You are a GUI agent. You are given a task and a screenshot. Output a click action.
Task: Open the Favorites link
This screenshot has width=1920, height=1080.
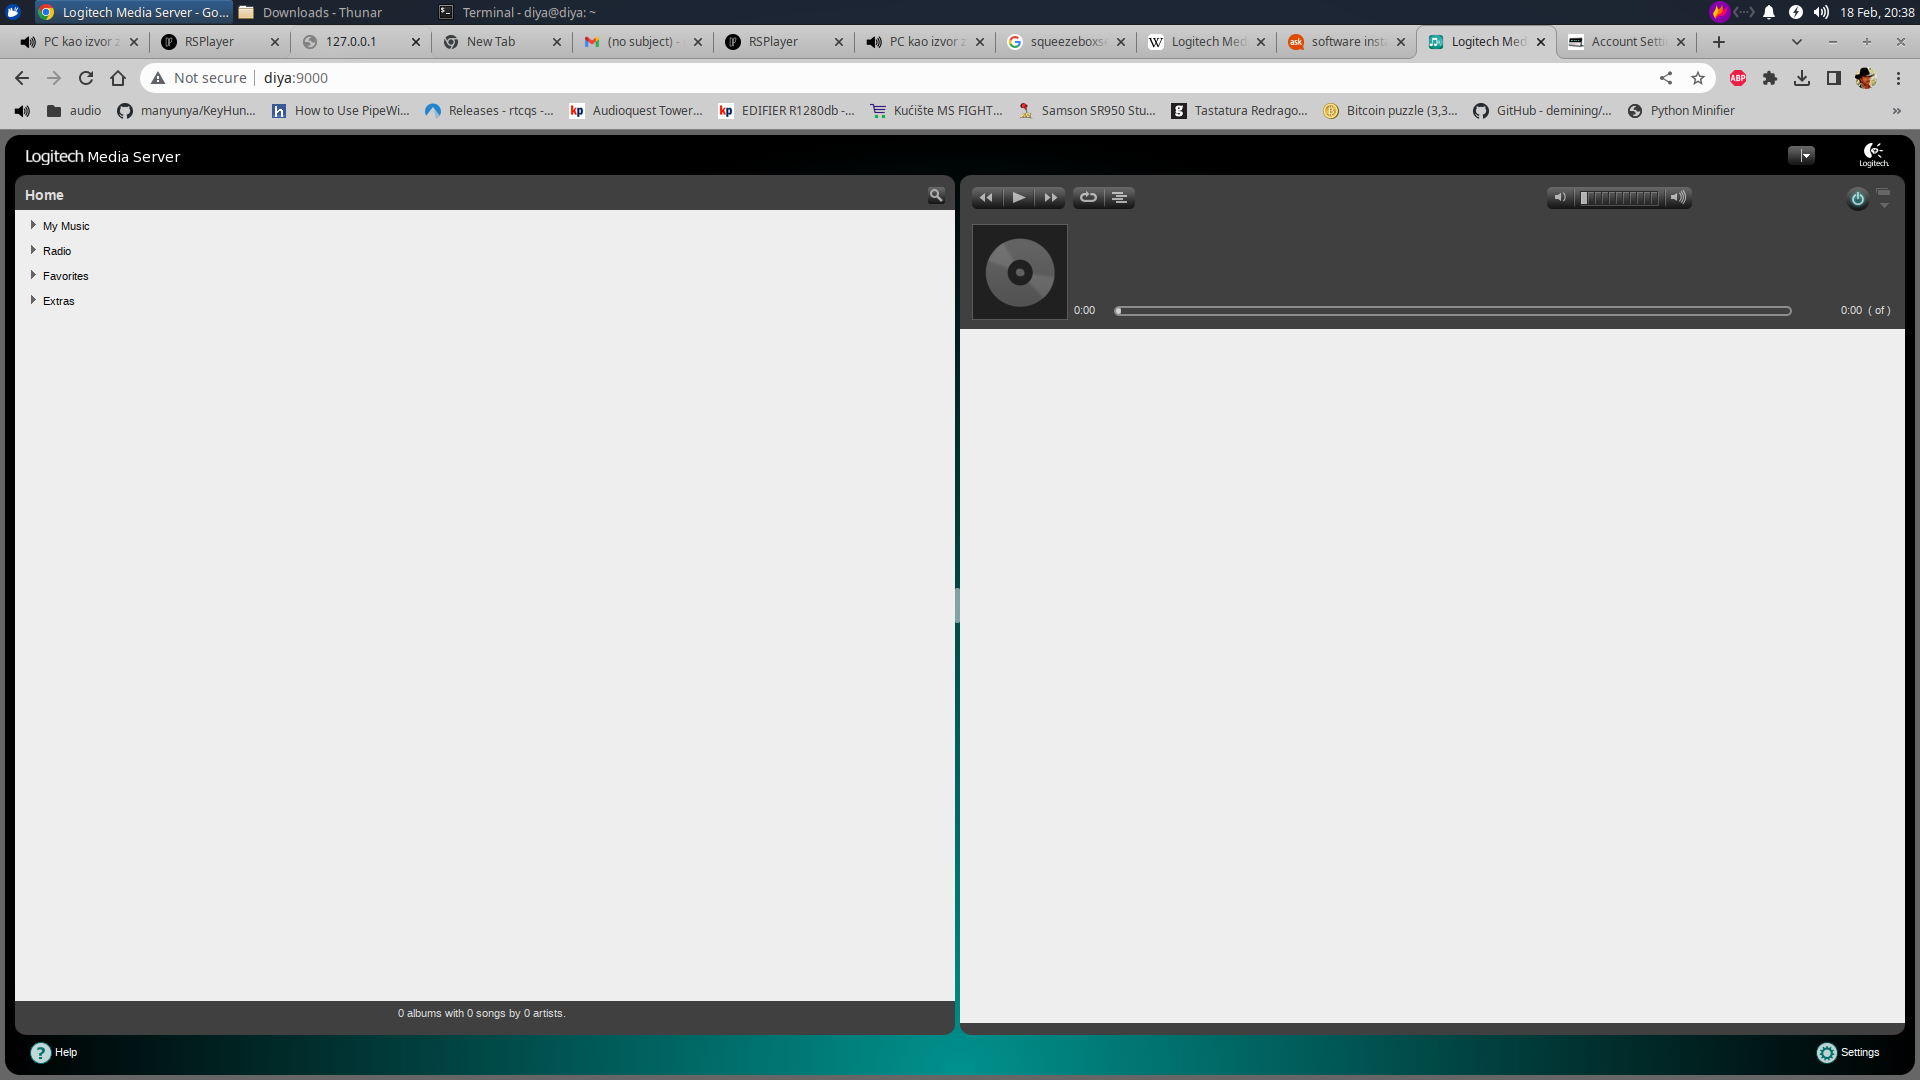(x=66, y=276)
